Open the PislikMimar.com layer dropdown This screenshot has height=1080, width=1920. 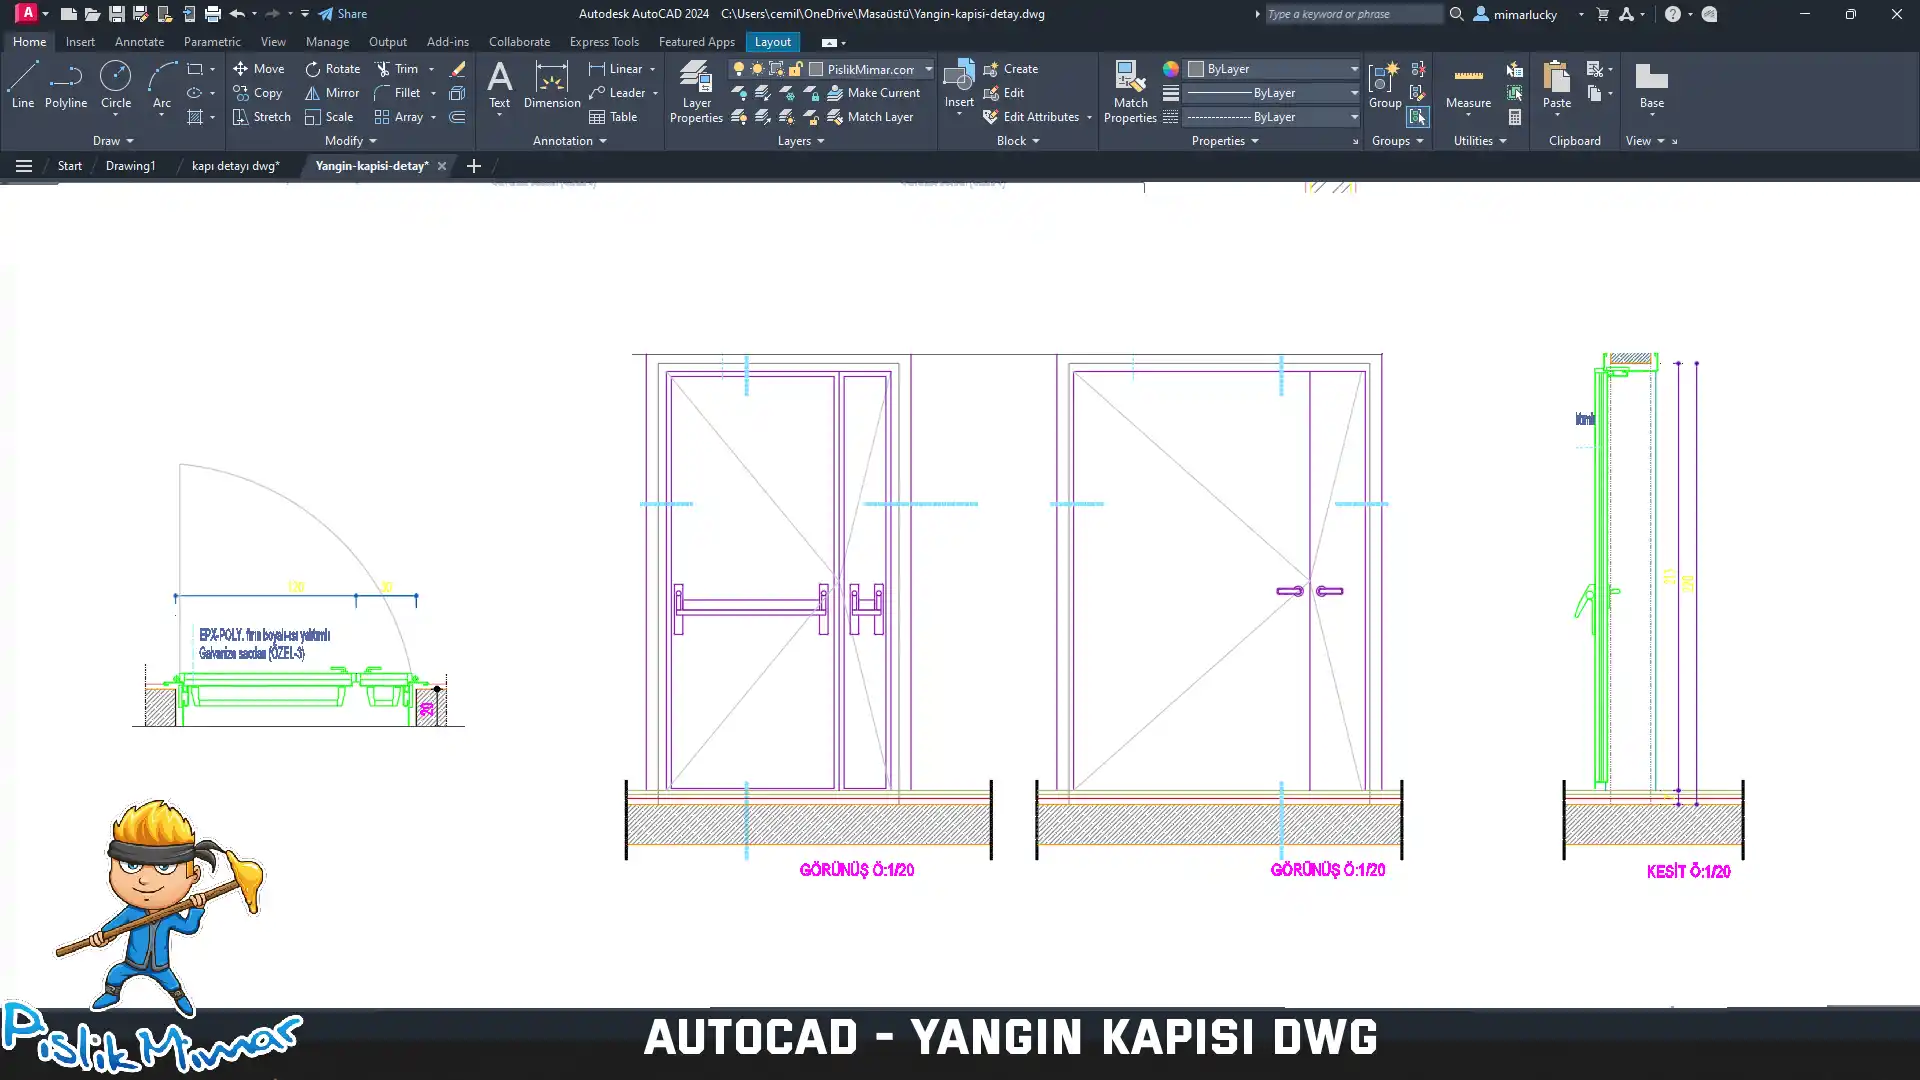click(928, 69)
